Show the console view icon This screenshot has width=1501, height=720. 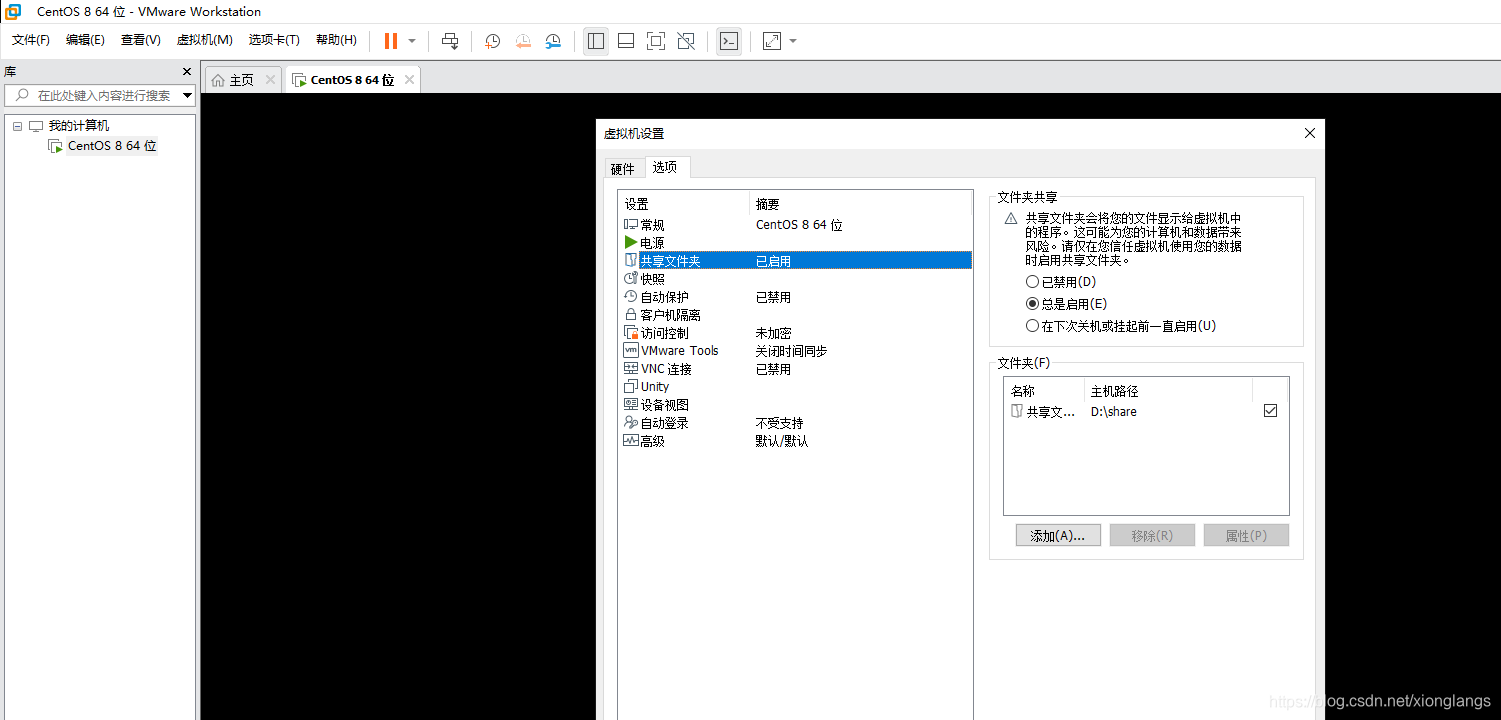pyautogui.click(x=729, y=41)
